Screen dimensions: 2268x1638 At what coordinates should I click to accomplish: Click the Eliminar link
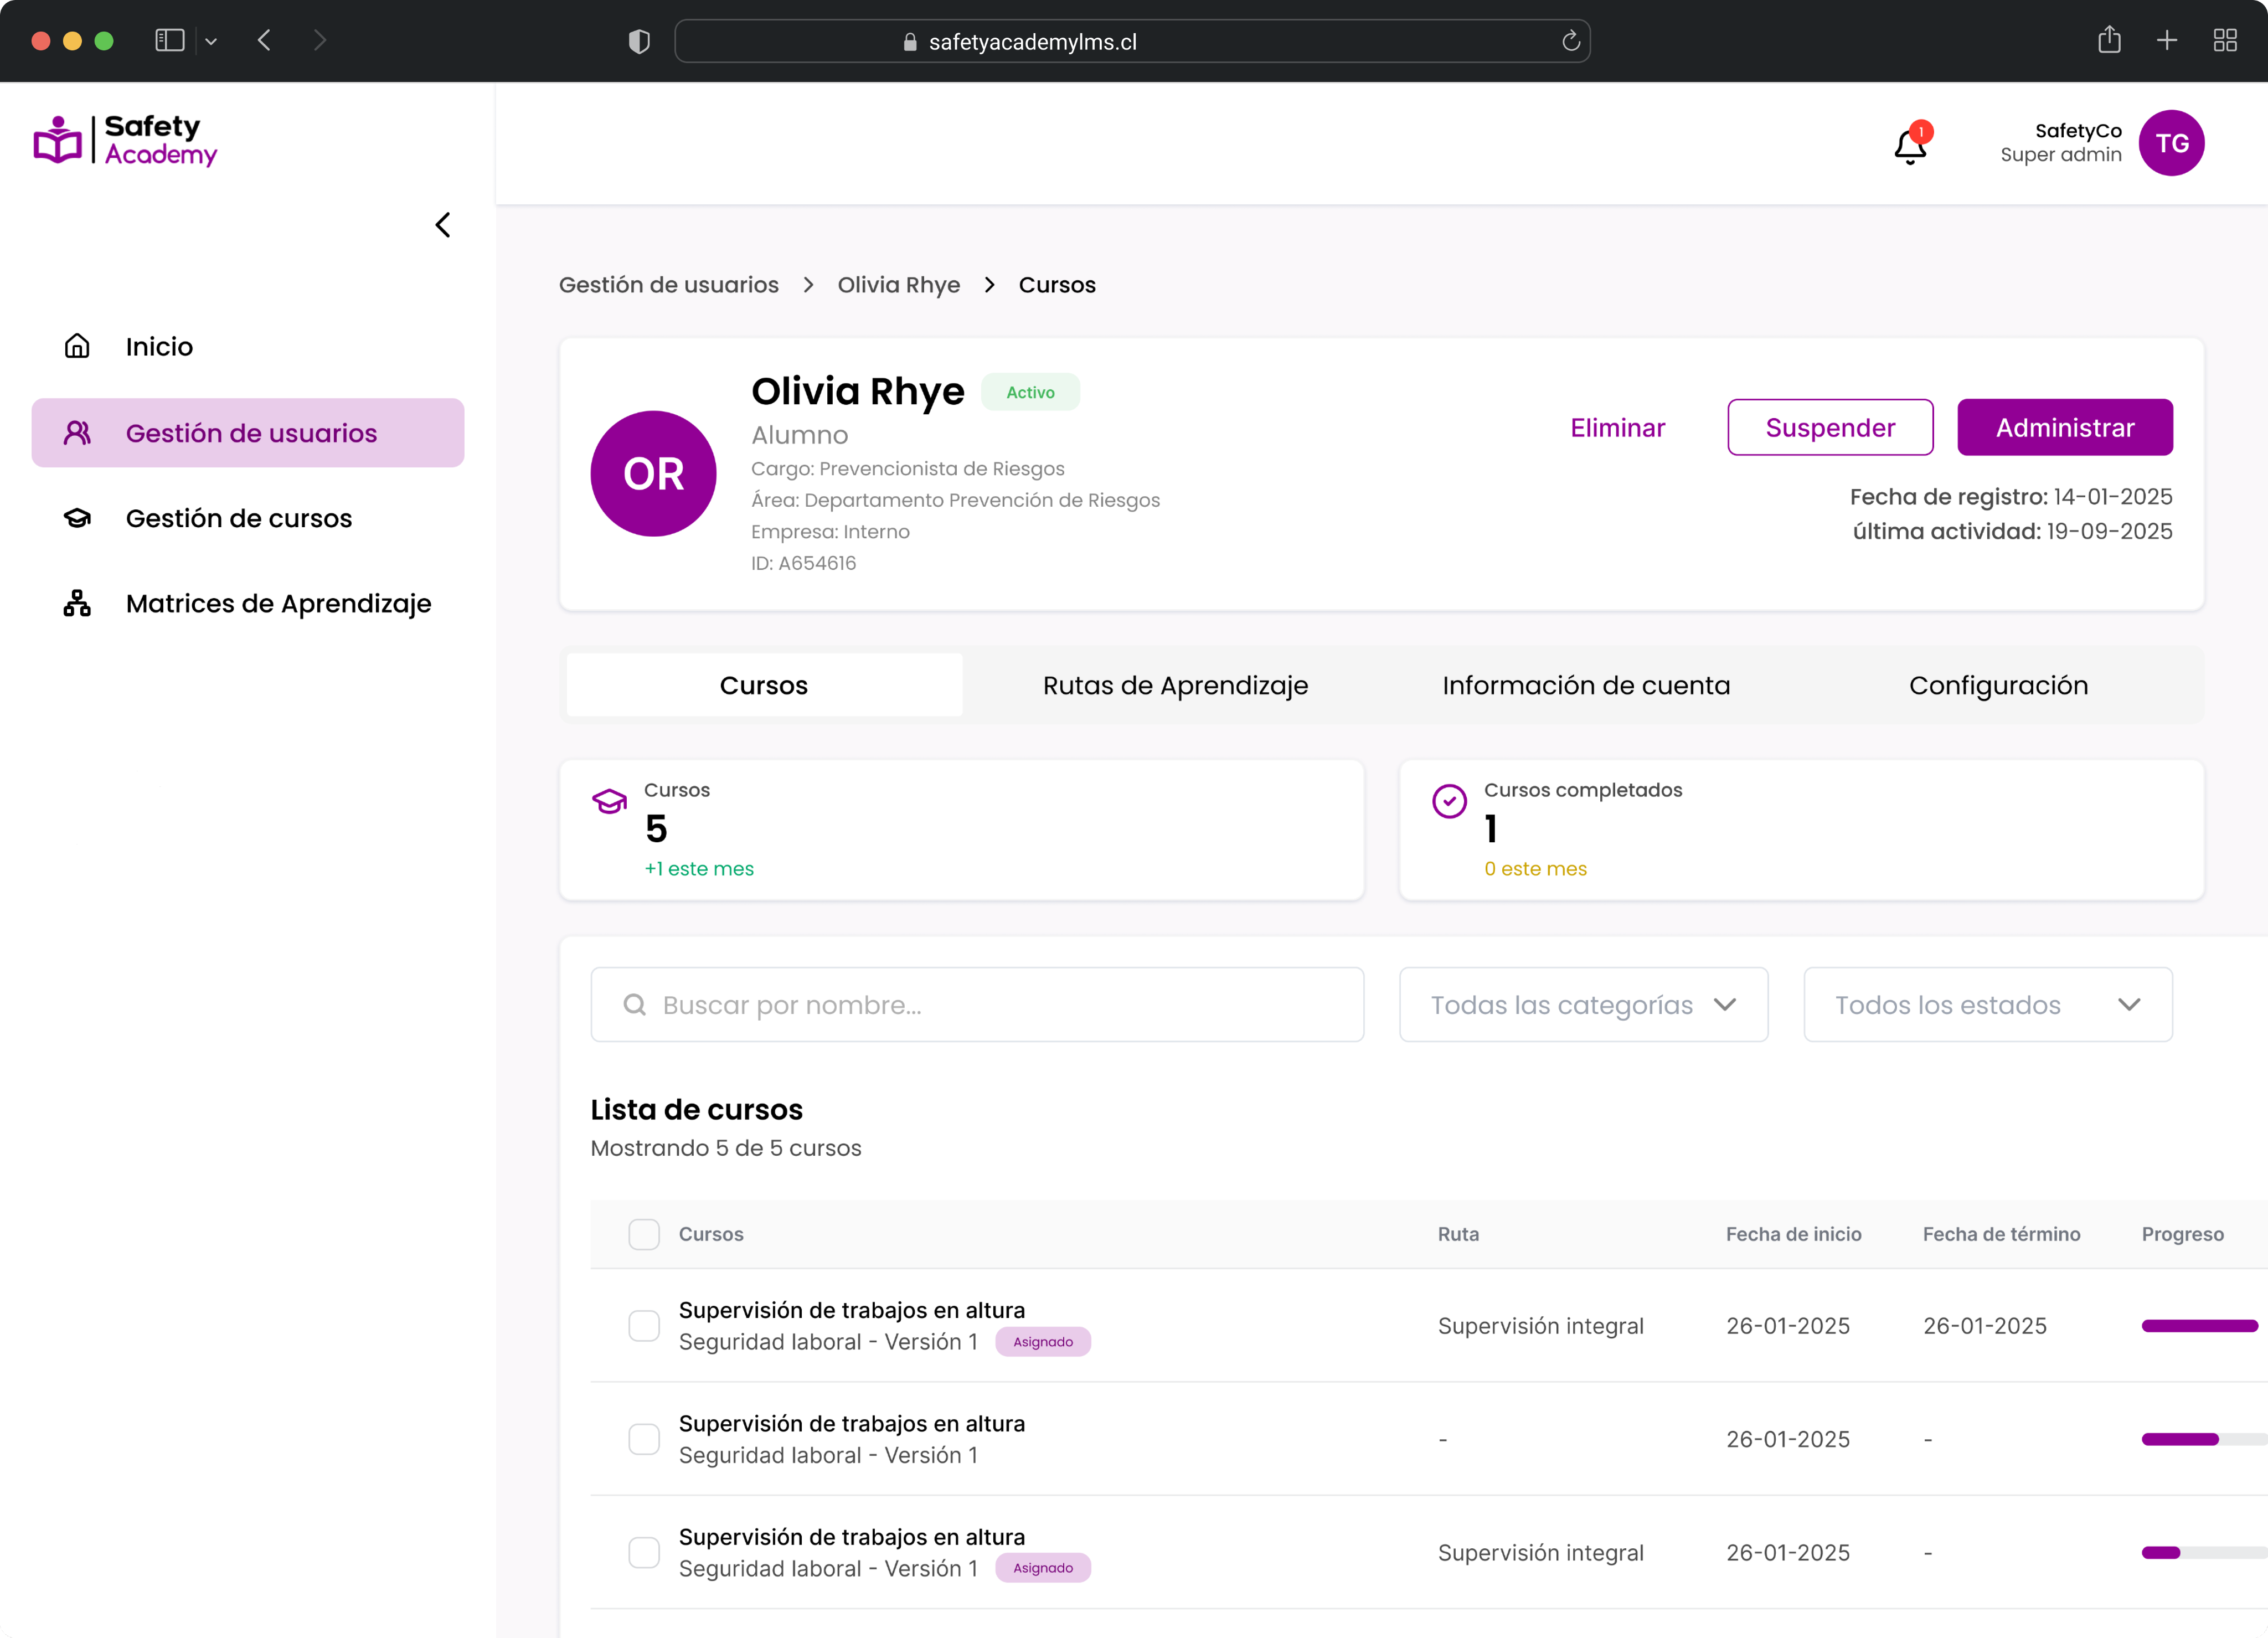tap(1617, 427)
